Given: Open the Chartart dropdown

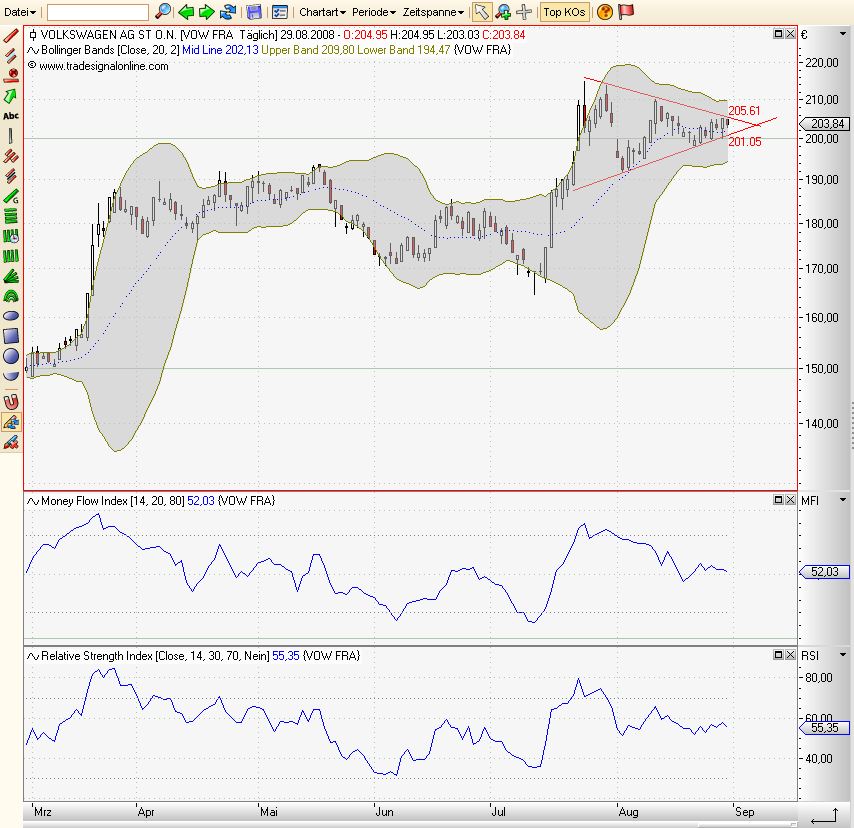Looking at the screenshot, I should point(322,12).
